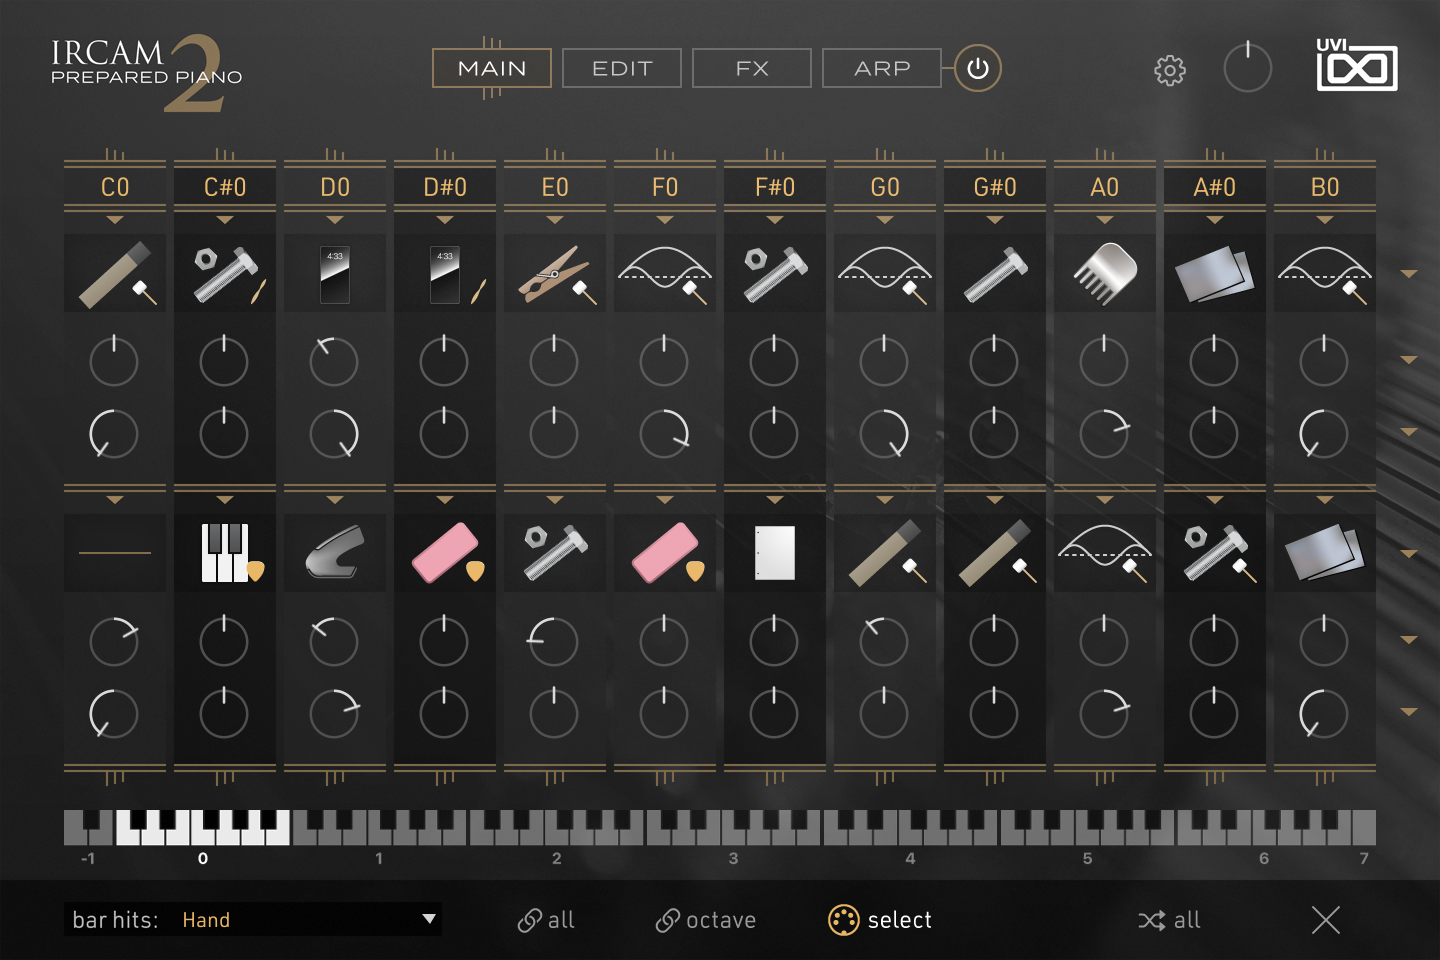Click the F#0 upper bolt with mallet icon
The width and height of the screenshot is (1440, 960).
775,273
